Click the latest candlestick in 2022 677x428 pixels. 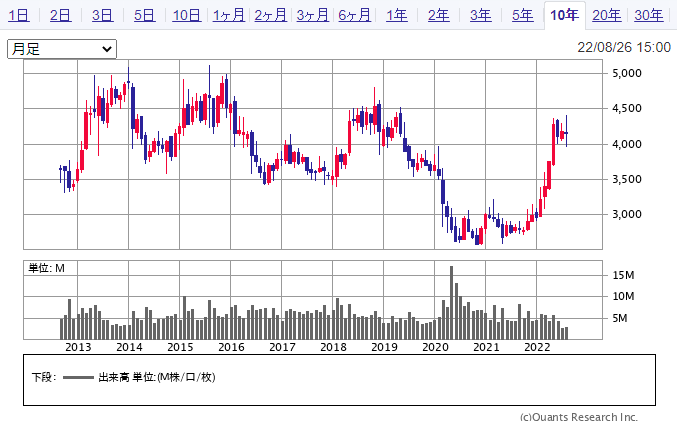(566, 131)
